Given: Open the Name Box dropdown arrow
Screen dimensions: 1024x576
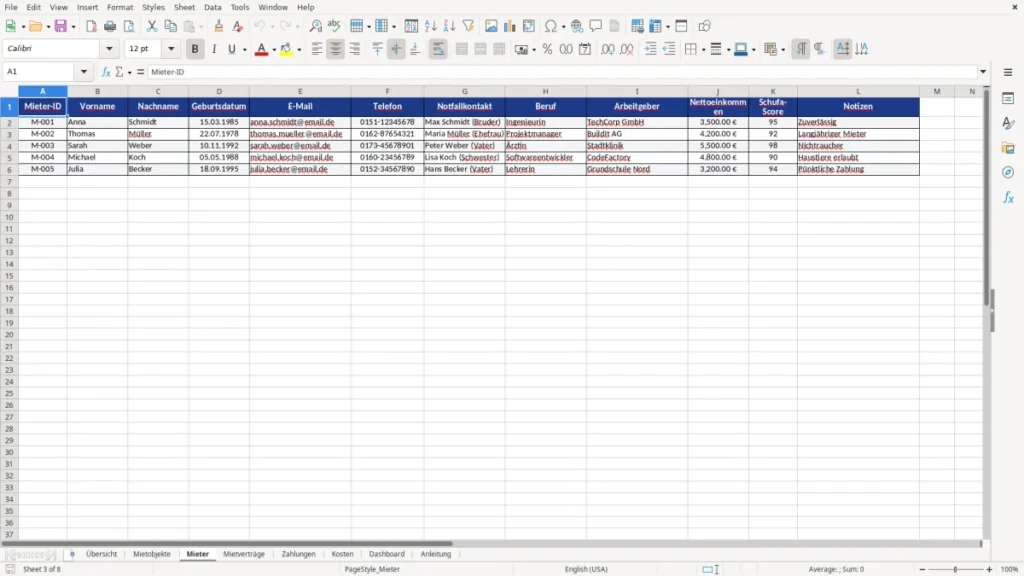Looking at the screenshot, I should pos(84,72).
